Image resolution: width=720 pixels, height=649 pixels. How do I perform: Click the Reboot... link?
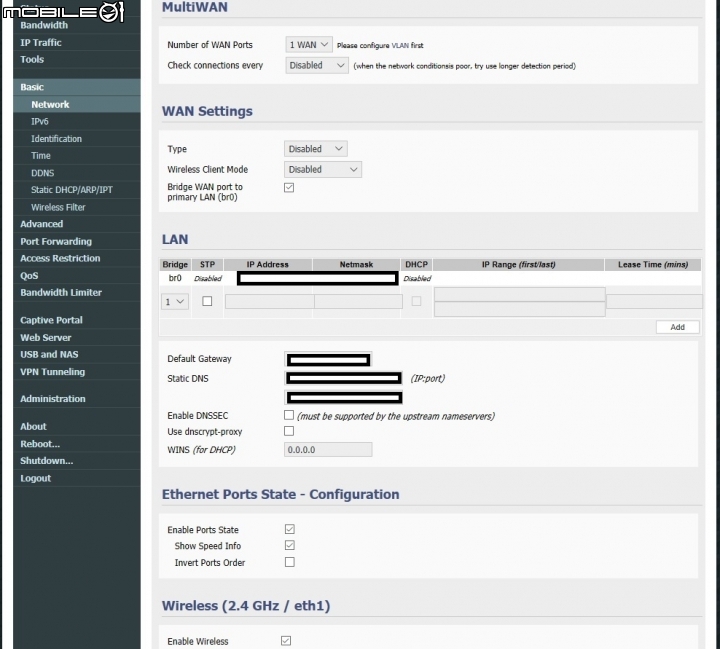(40, 444)
